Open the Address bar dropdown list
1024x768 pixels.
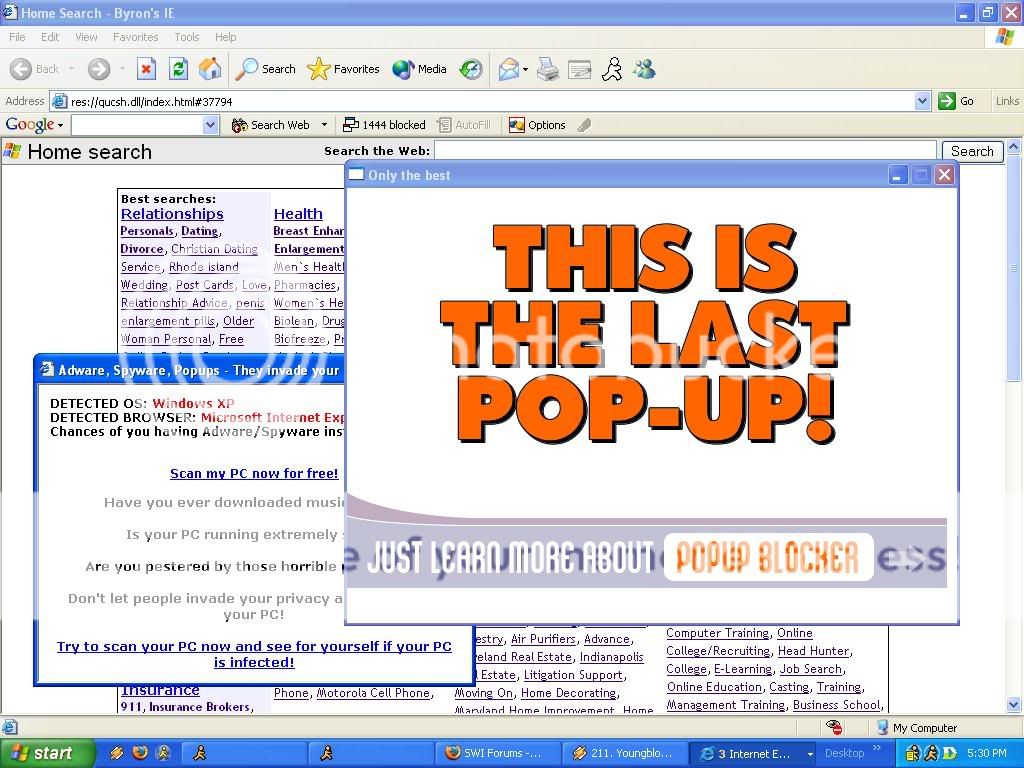click(922, 101)
